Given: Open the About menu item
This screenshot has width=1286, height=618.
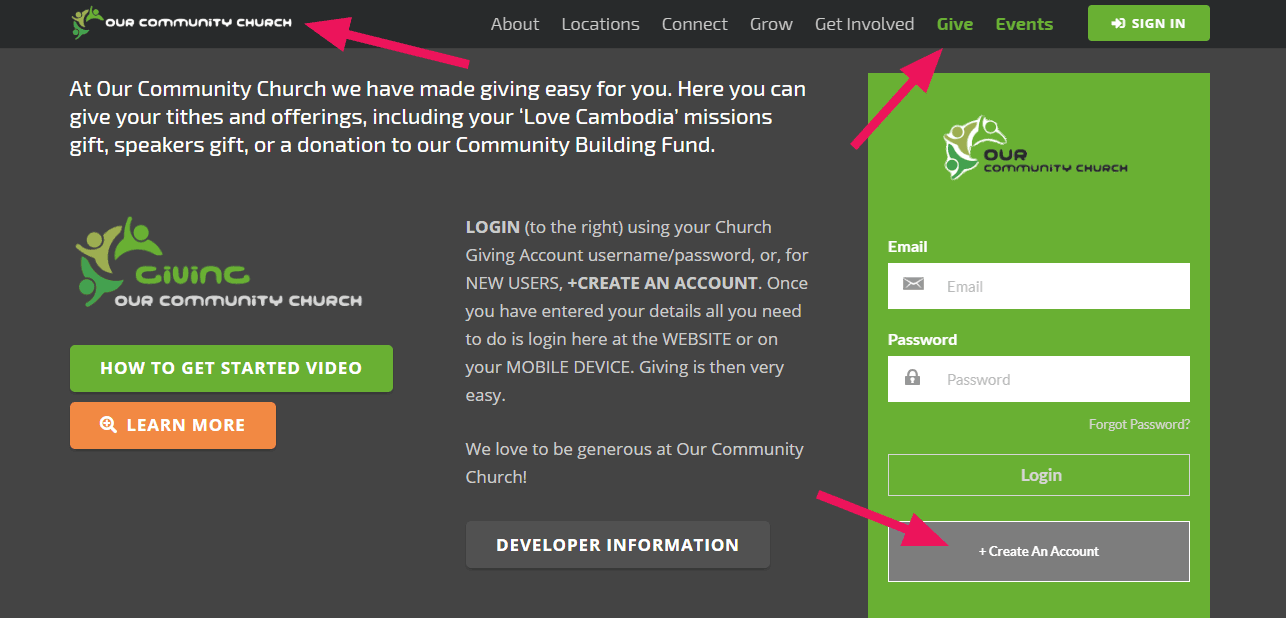Looking at the screenshot, I should coord(515,24).
